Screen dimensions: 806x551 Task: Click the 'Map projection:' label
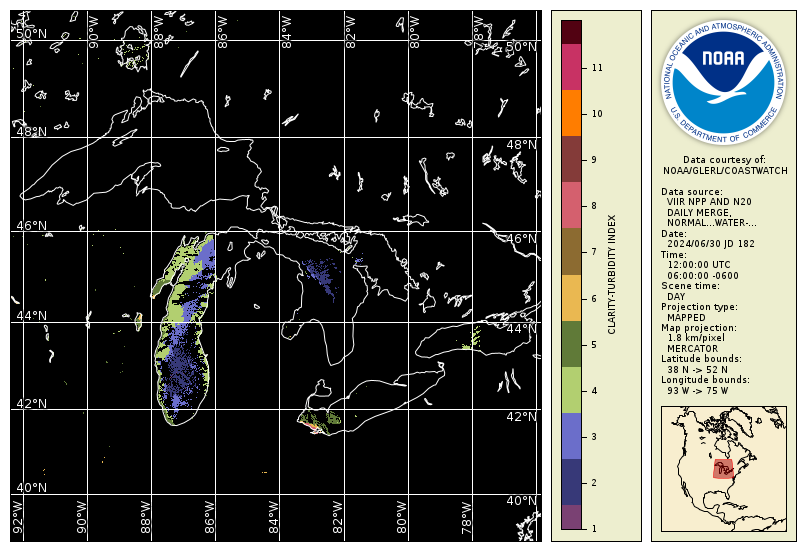coord(699,328)
